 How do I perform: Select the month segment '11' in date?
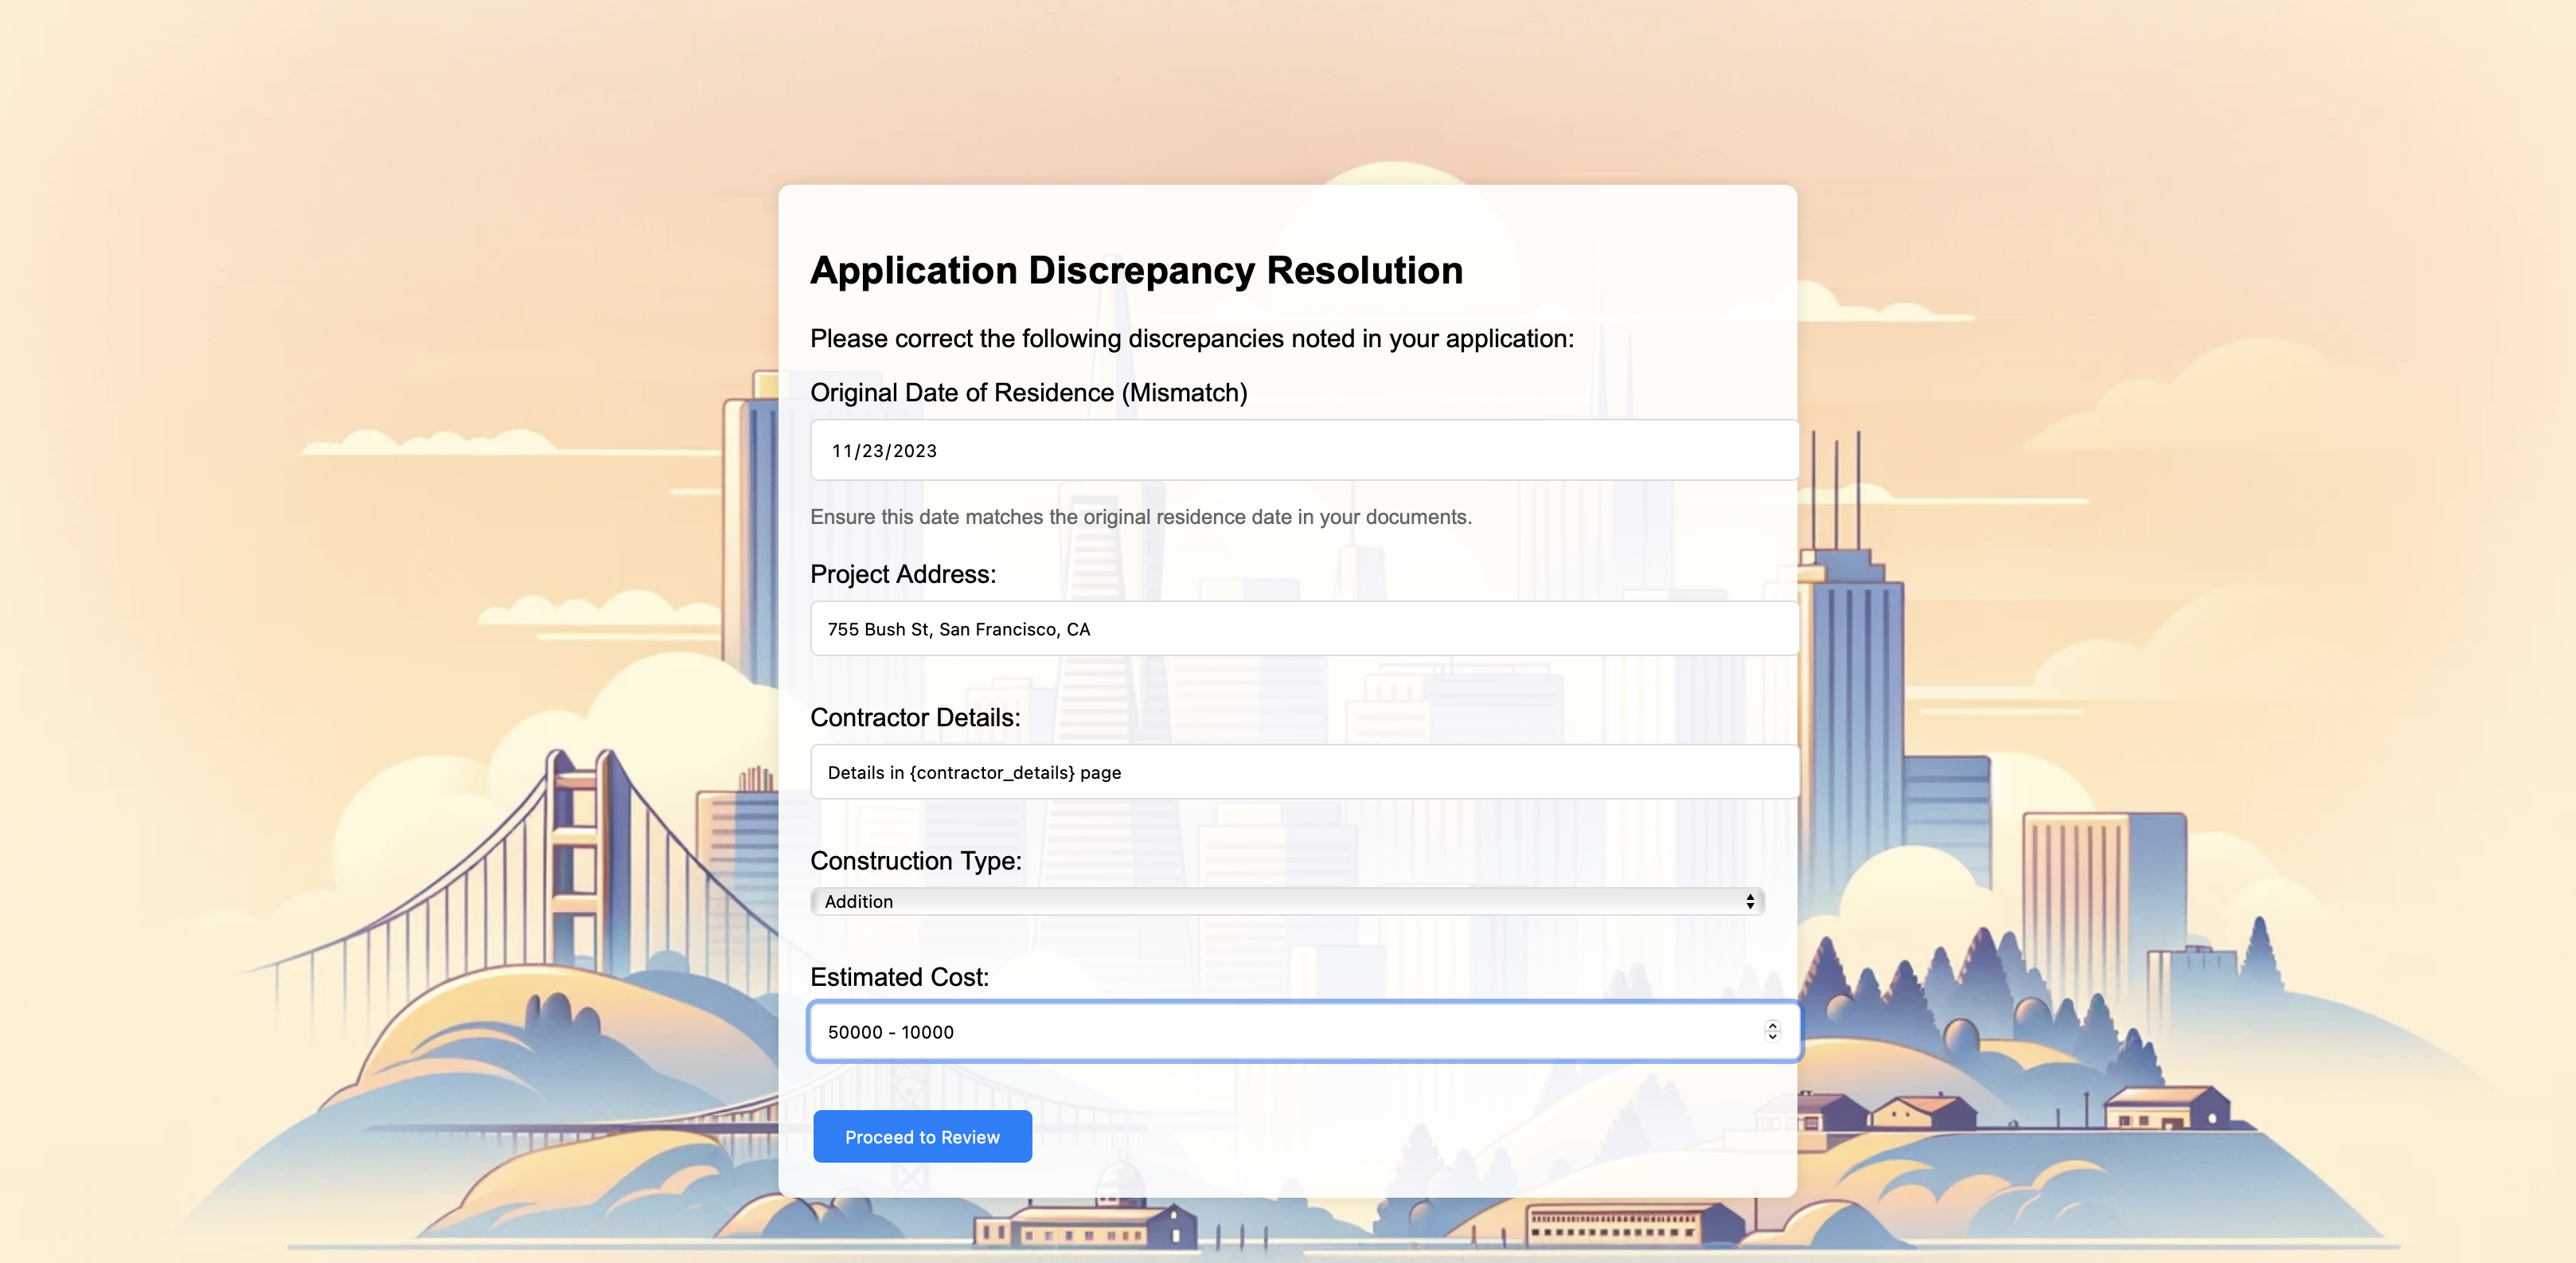click(841, 451)
